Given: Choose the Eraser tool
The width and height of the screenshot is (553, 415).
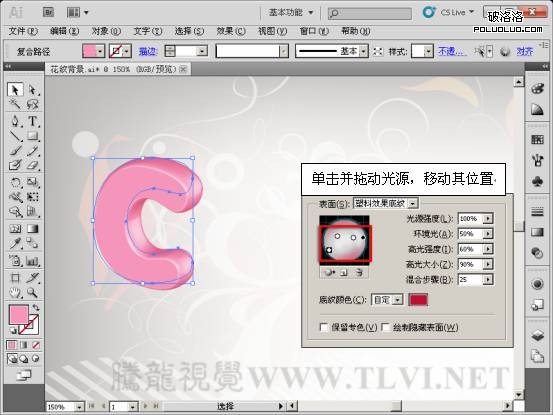Looking at the screenshot, I should click(x=32, y=165).
